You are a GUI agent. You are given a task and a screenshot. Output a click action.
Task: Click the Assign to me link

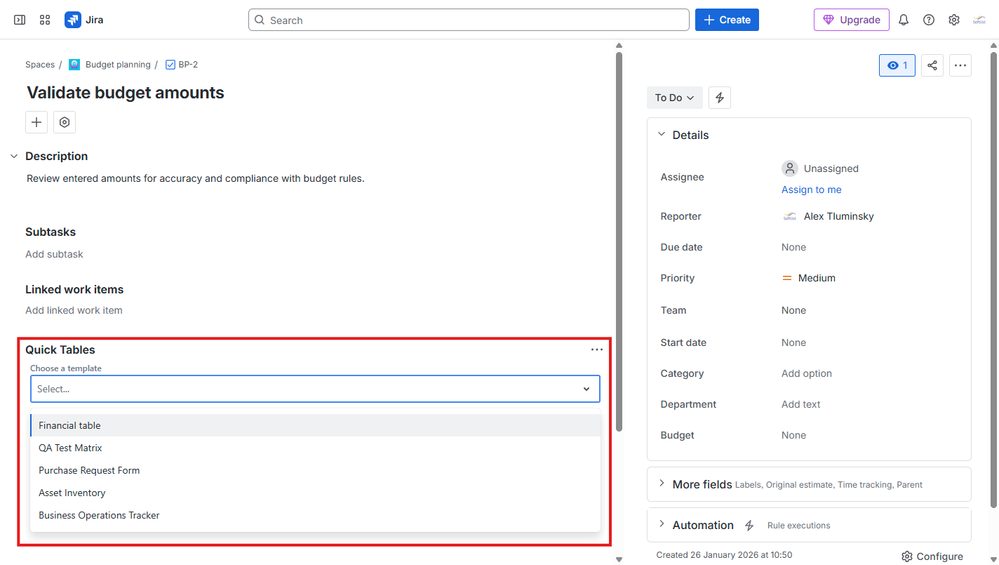811,189
